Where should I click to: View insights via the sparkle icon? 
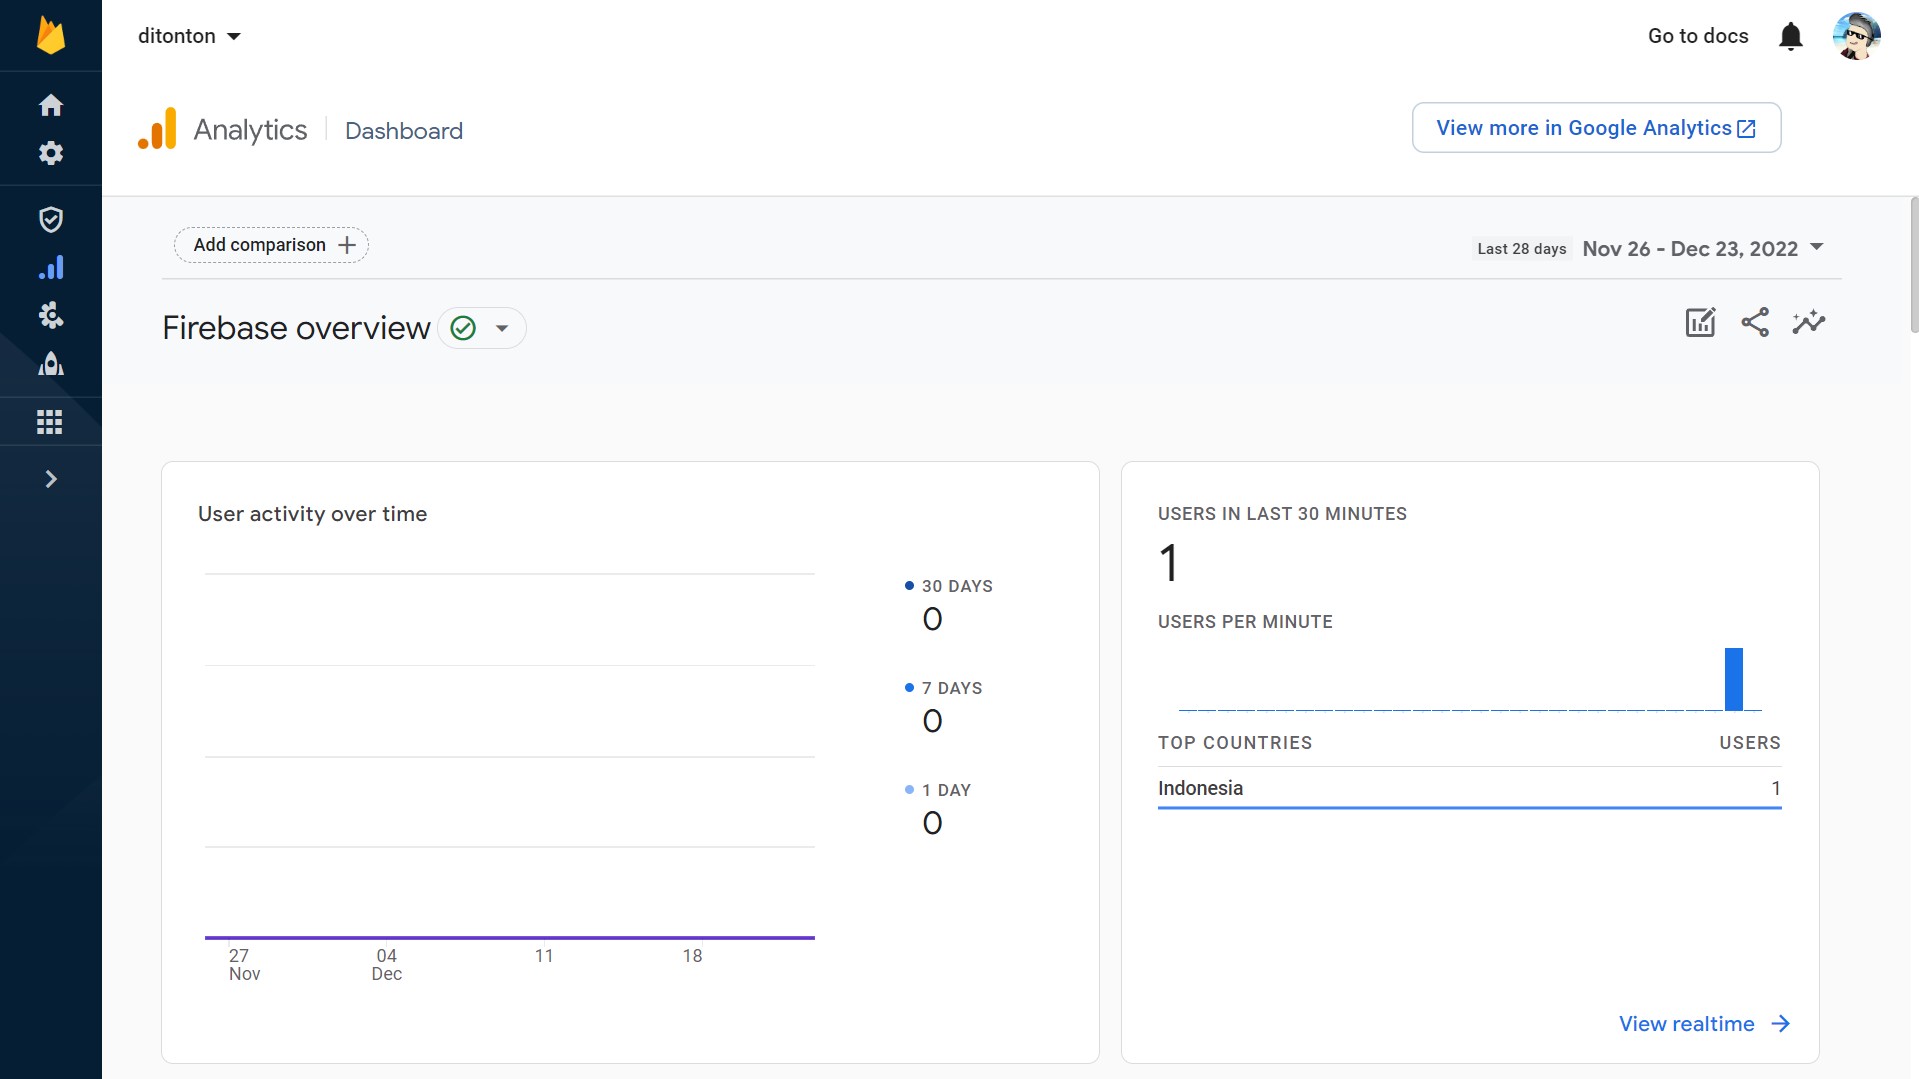click(1809, 322)
